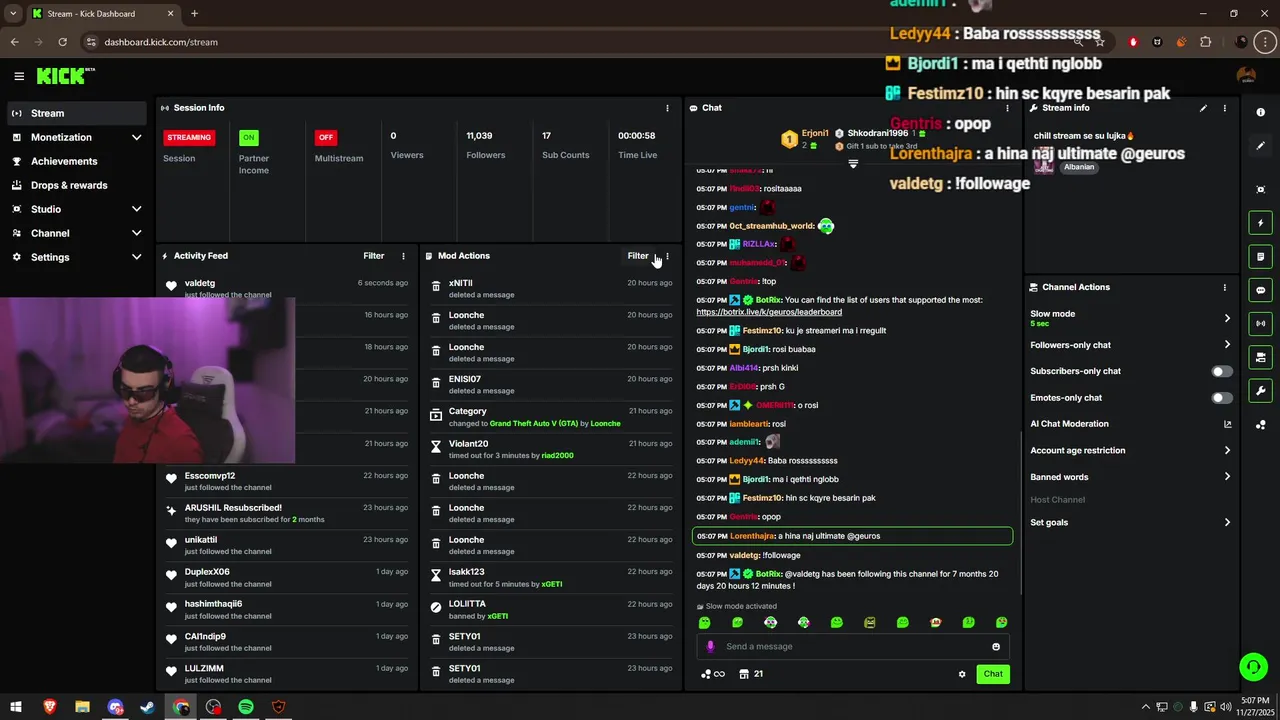Click the browser address bar dashboard.kick.com/stream

[x=580, y=42]
